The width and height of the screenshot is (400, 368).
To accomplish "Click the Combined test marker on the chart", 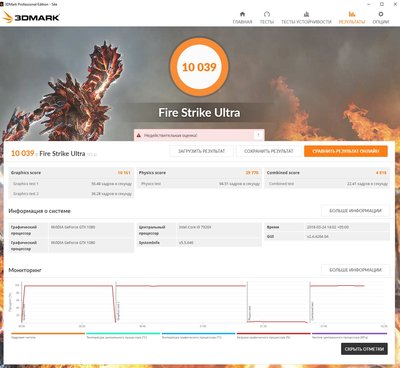I will tap(312, 311).
